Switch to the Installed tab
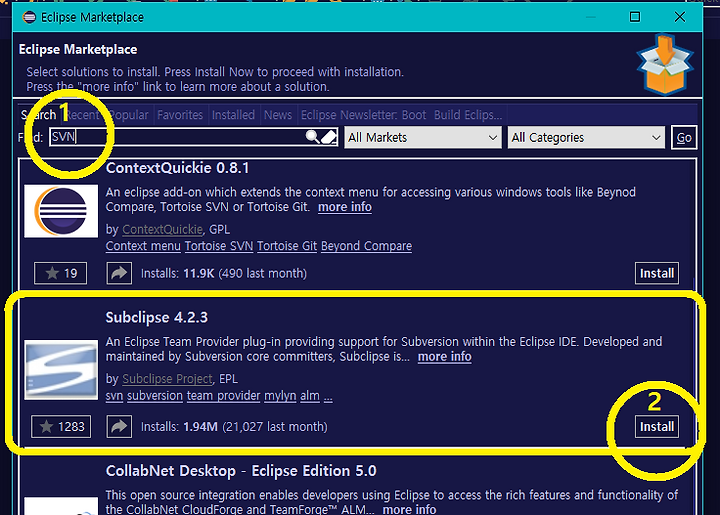This screenshot has height=515, width=720. point(233,115)
